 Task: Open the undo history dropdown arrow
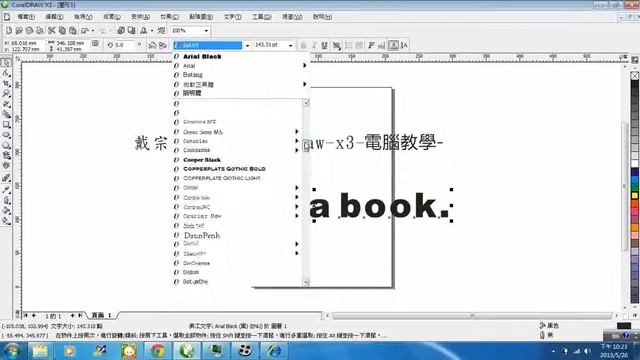[x=93, y=31]
